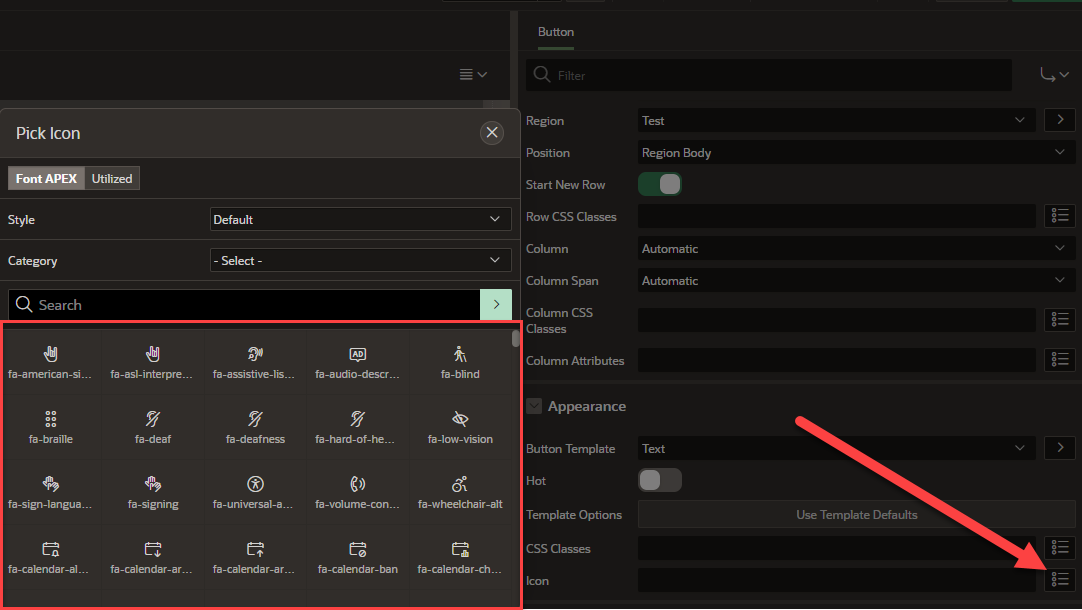Focus the icon Search field
Screen dimensions: 1082x610
click(x=244, y=304)
